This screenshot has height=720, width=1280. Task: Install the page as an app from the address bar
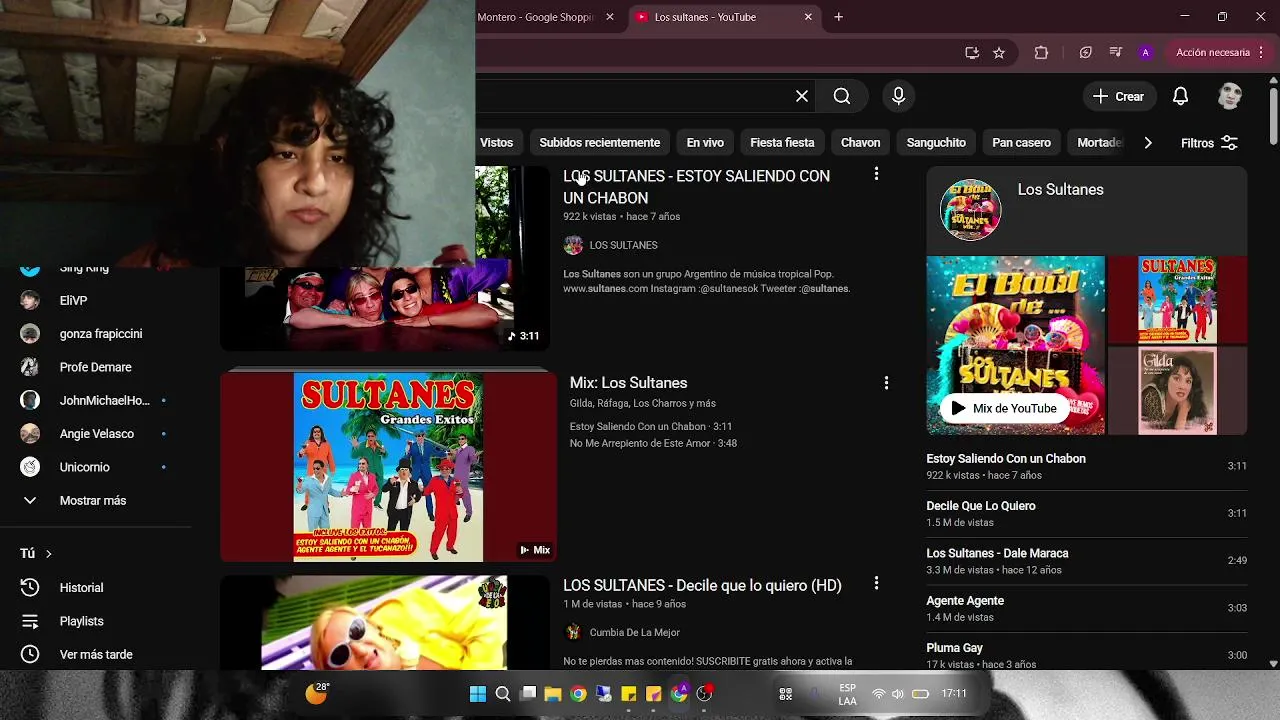click(972, 53)
